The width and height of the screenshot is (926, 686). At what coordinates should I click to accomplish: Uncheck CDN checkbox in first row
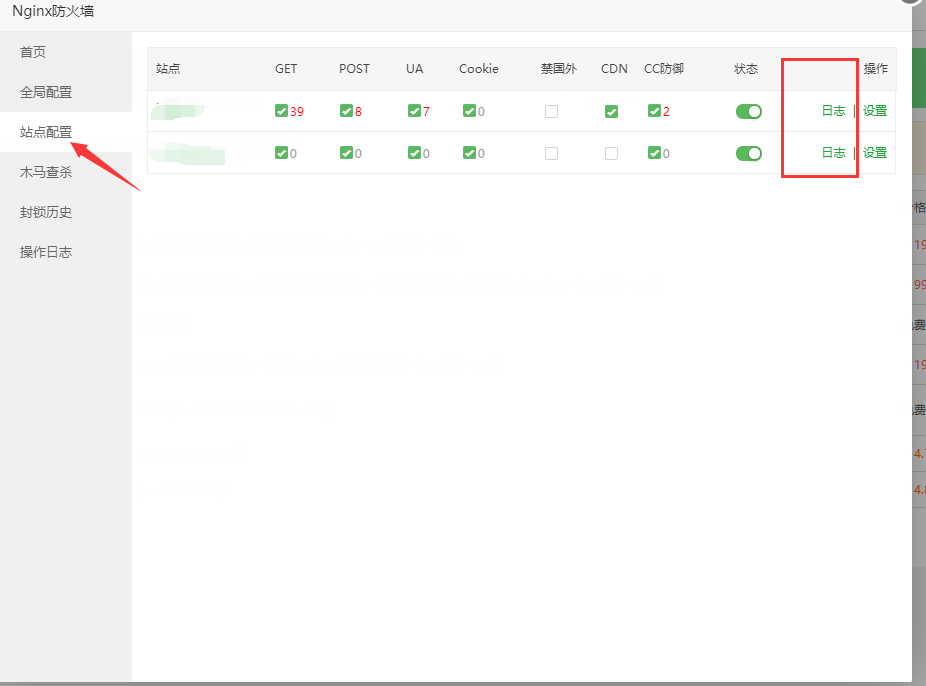click(x=612, y=112)
